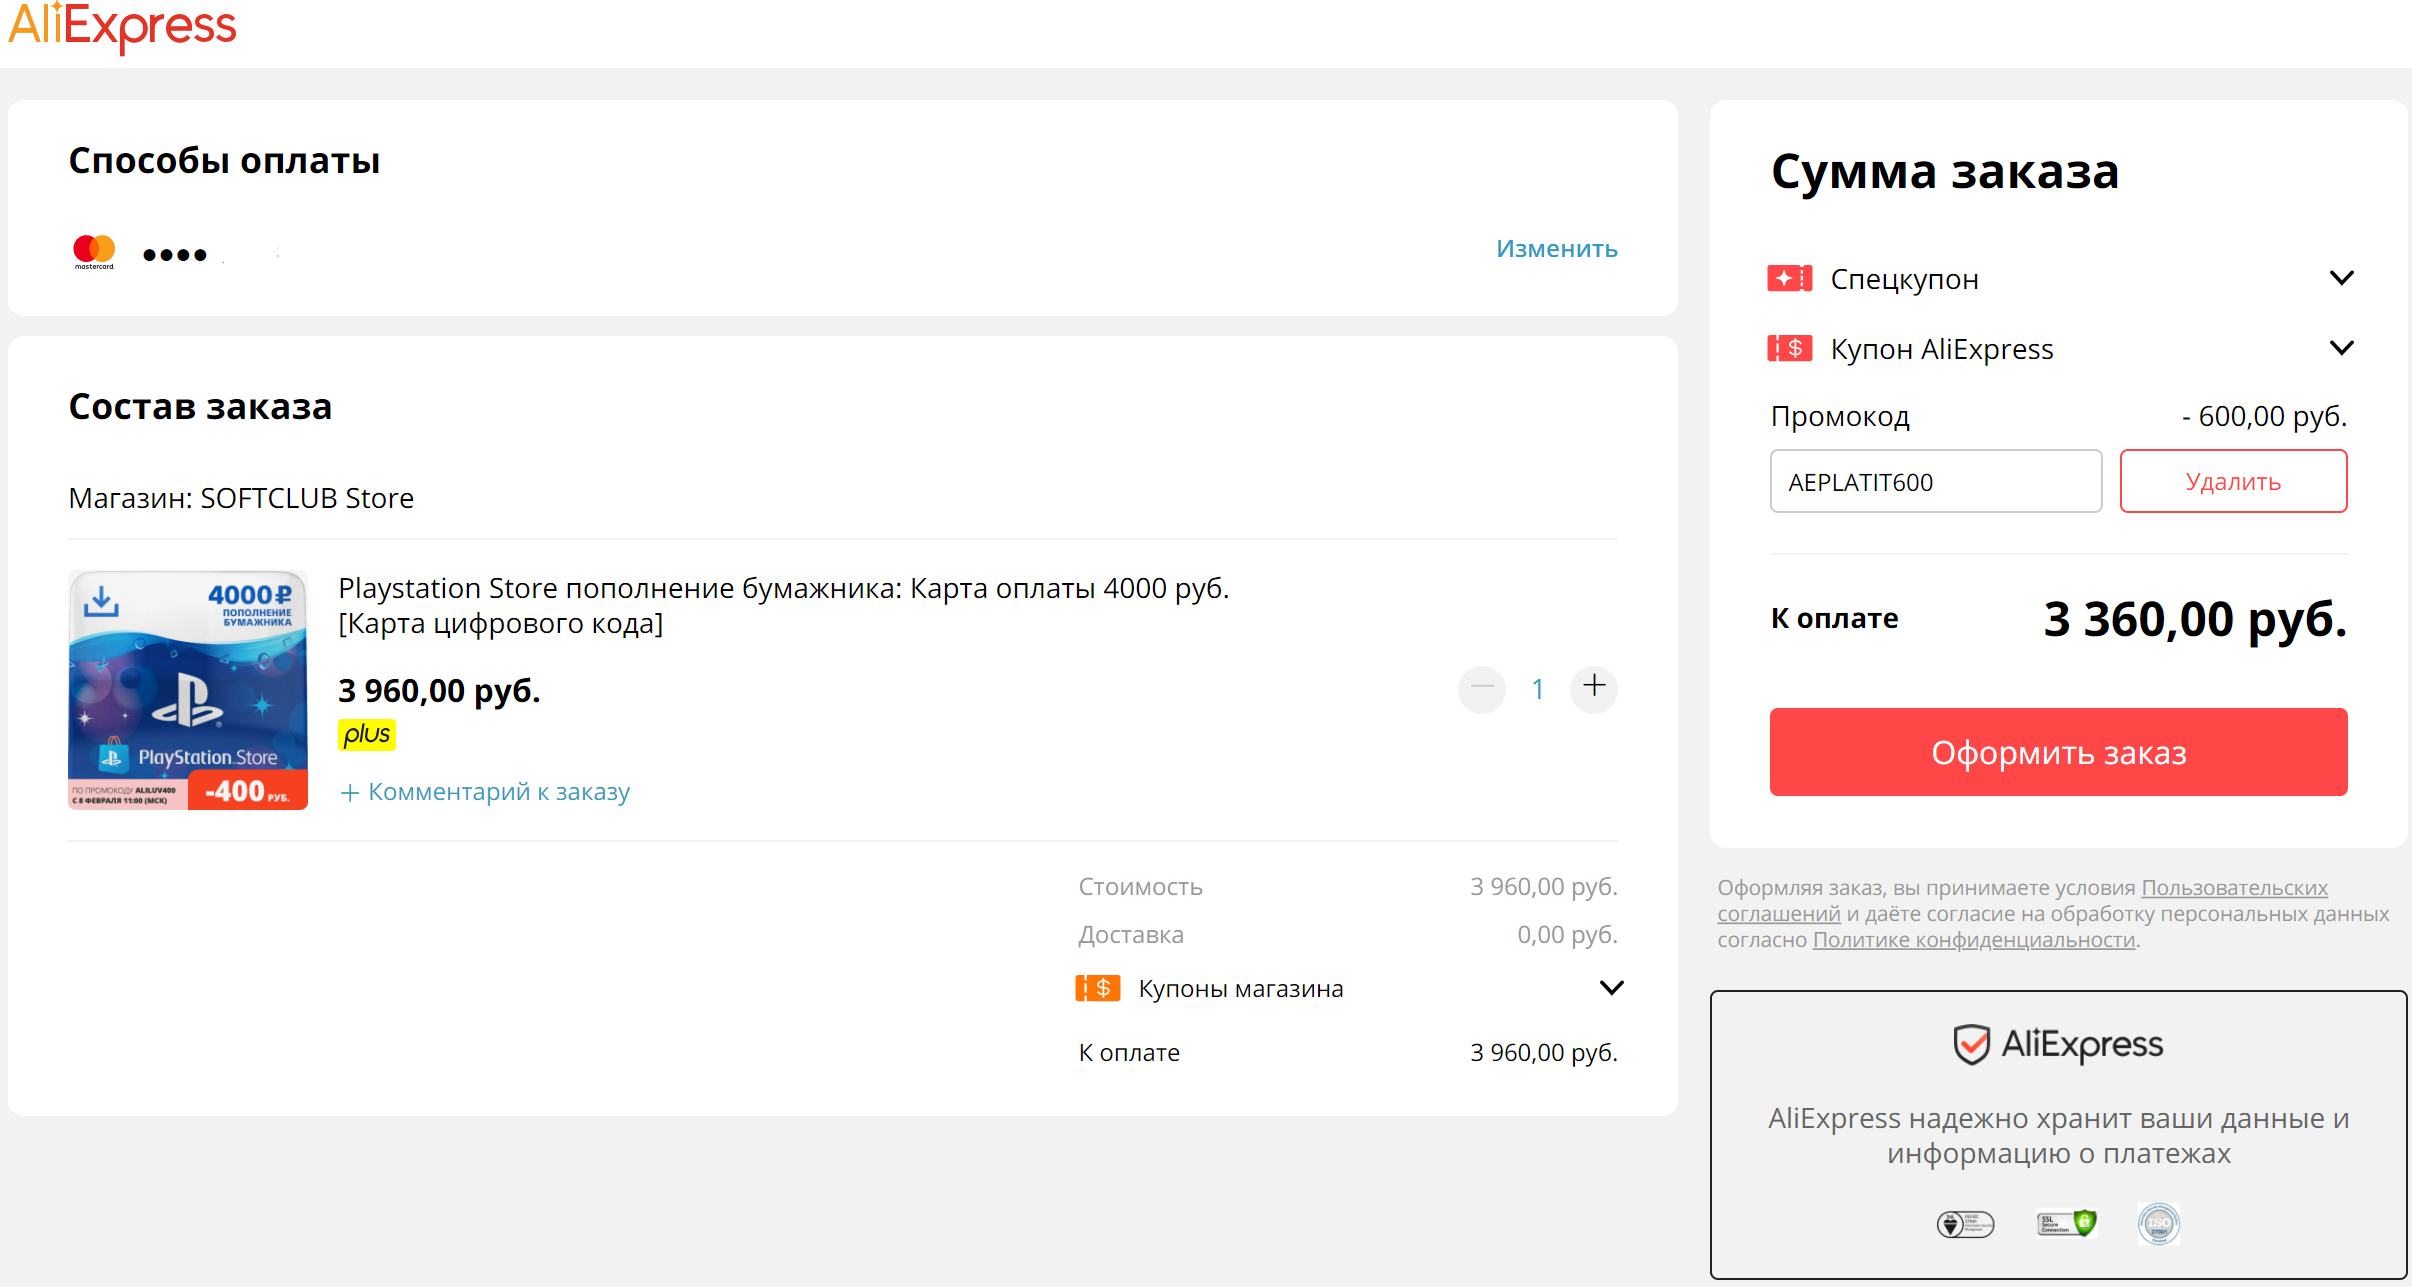Click the Mastercard payment icon
2412x1287 pixels.
coord(94,250)
